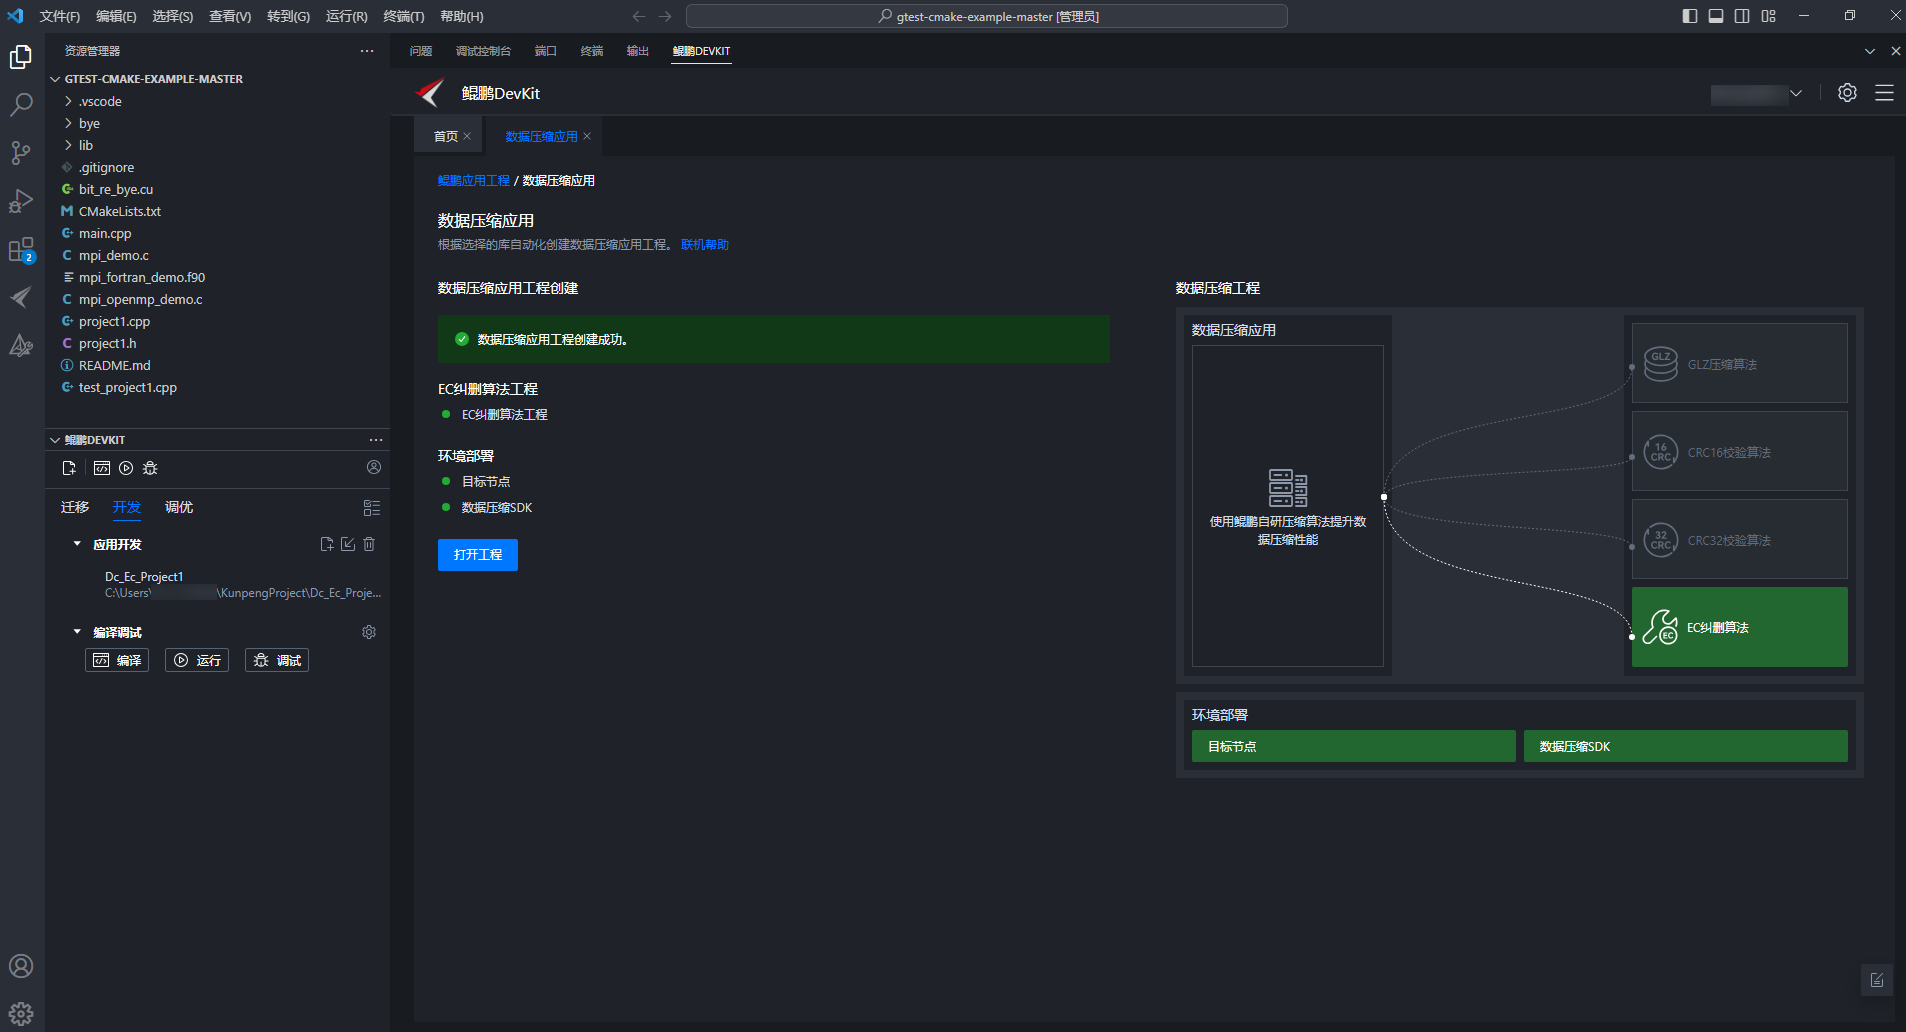Maximize panel chevron near panel close
The height and width of the screenshot is (1032, 1906).
click(x=1870, y=51)
